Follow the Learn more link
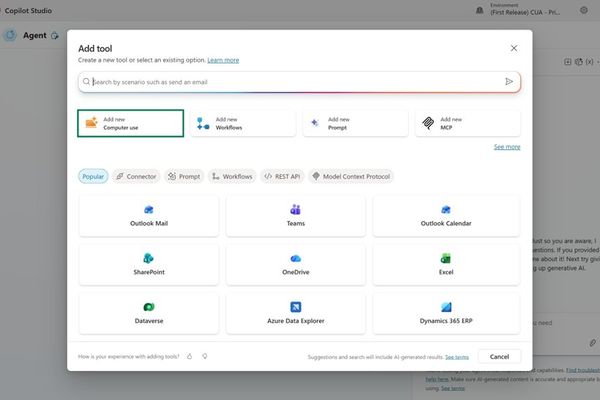 [x=223, y=60]
